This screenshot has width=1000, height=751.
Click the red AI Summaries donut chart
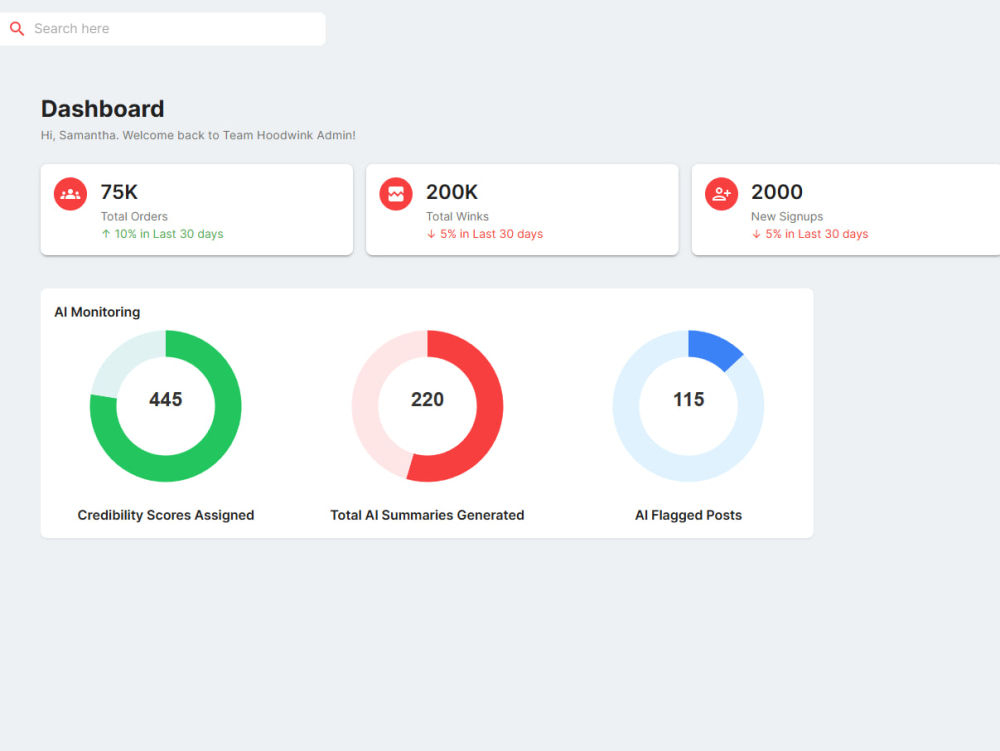coord(427,405)
